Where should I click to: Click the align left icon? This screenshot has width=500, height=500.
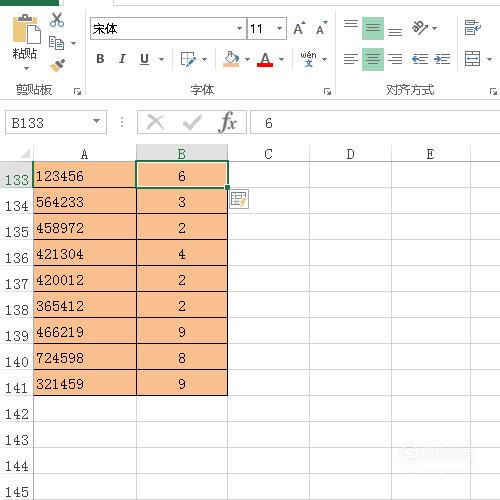point(351,59)
